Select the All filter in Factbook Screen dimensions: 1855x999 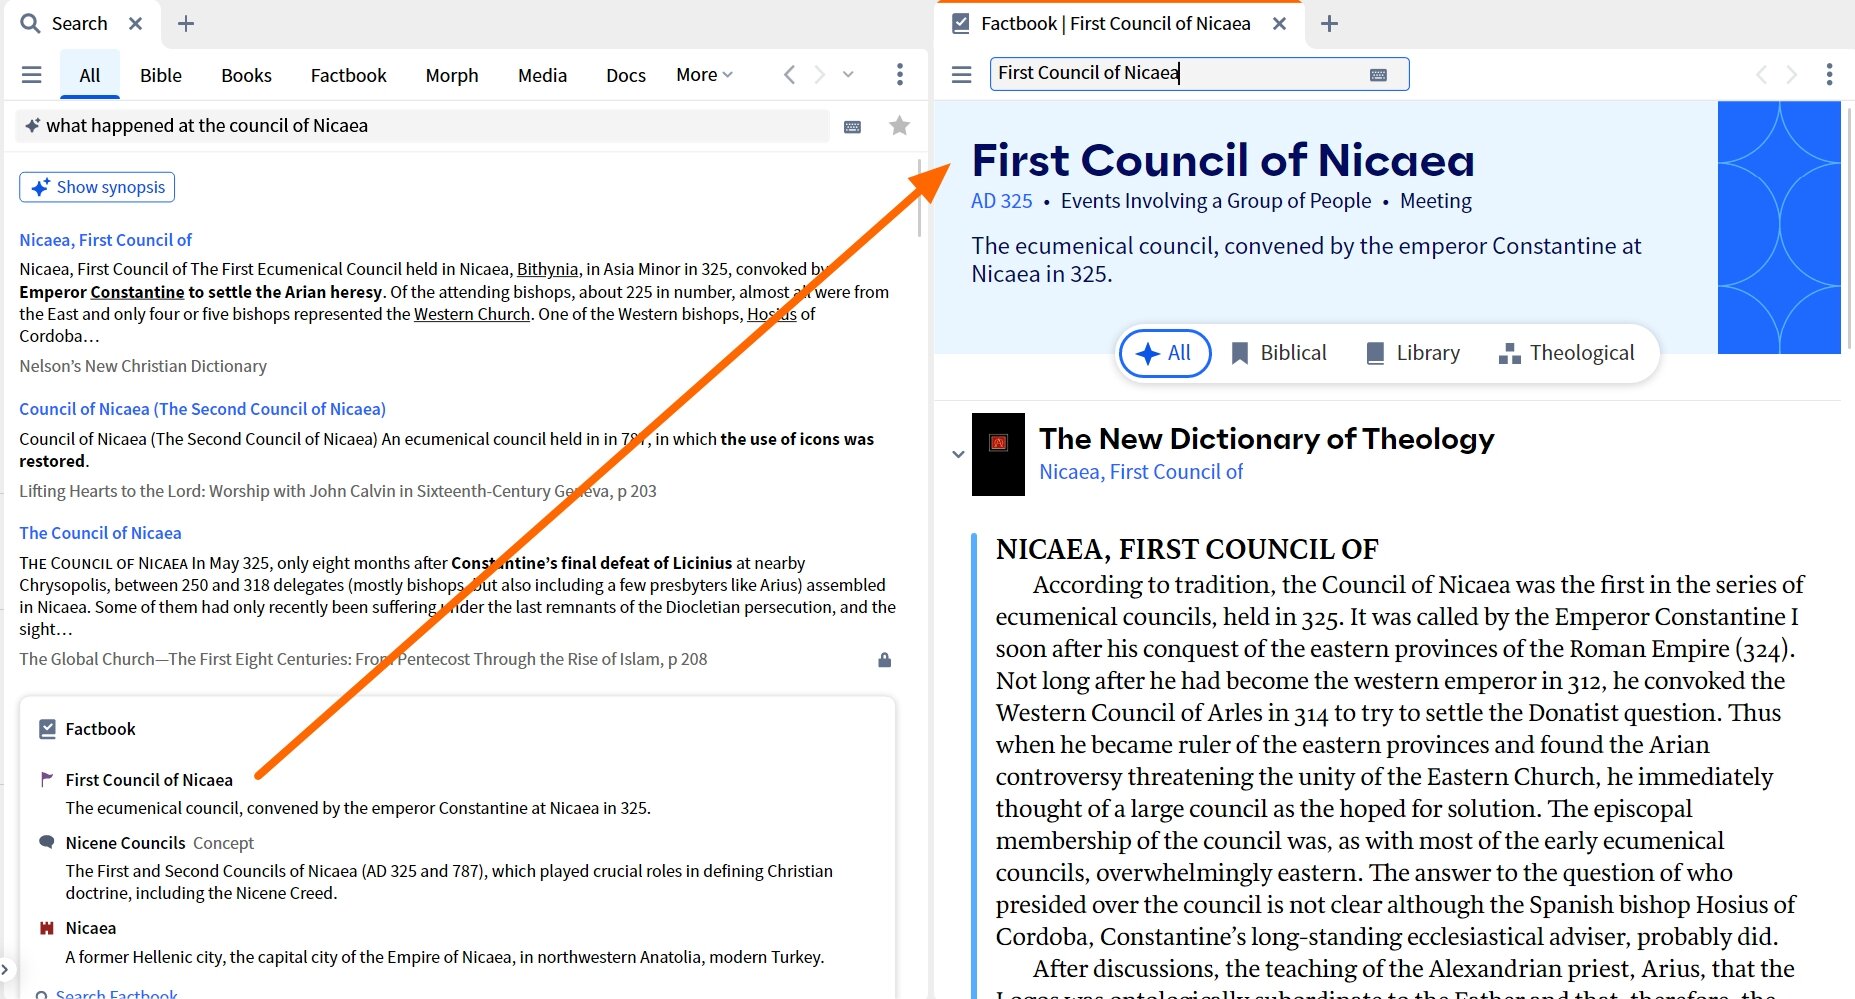point(1165,353)
